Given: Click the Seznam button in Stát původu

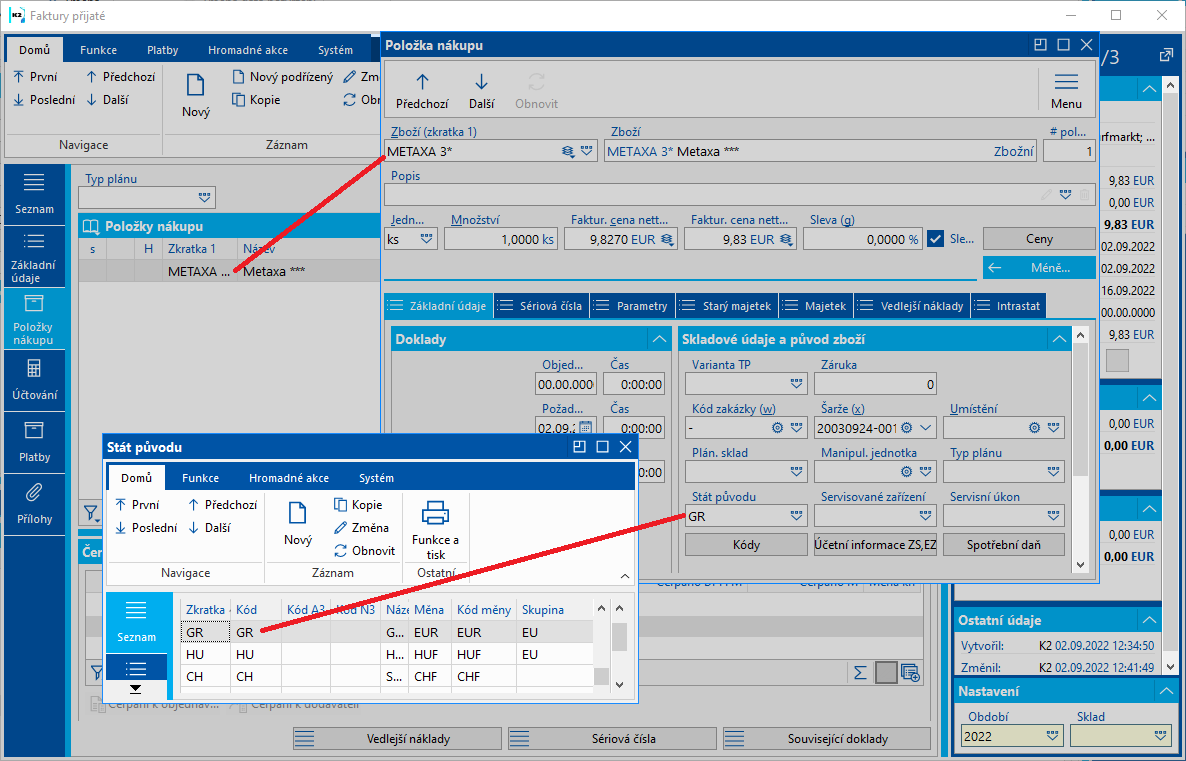Looking at the screenshot, I should click(136, 622).
